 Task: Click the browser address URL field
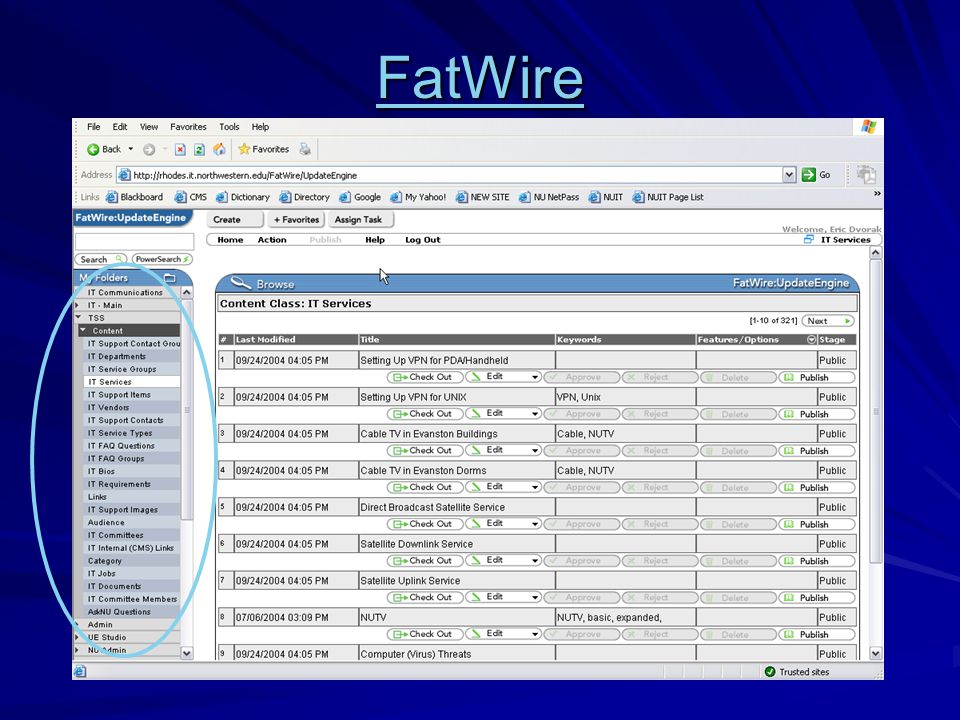(450, 175)
